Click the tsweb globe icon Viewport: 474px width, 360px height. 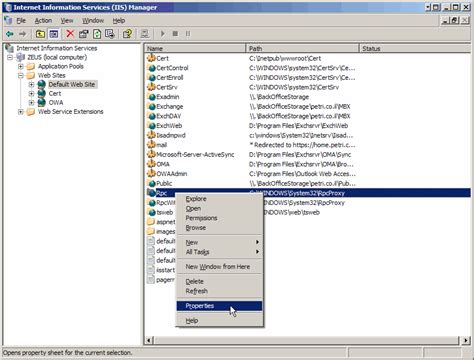tap(152, 212)
